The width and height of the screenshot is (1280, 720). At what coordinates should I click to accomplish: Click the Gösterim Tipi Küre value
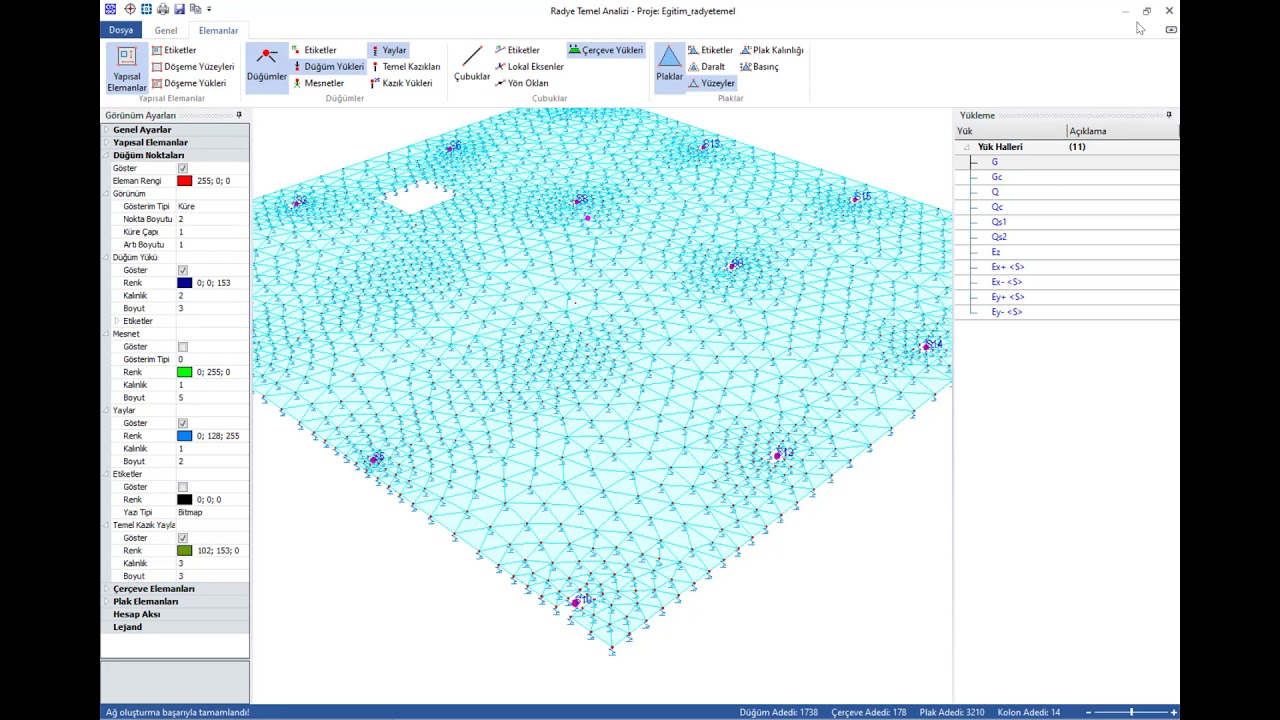(211, 206)
